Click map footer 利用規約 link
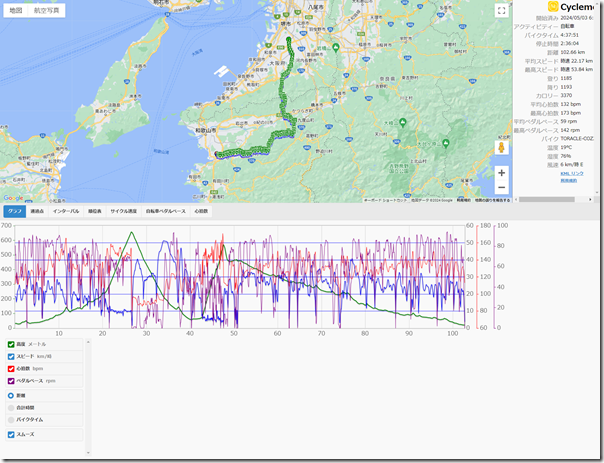604x463 pixels. [x=463, y=200]
